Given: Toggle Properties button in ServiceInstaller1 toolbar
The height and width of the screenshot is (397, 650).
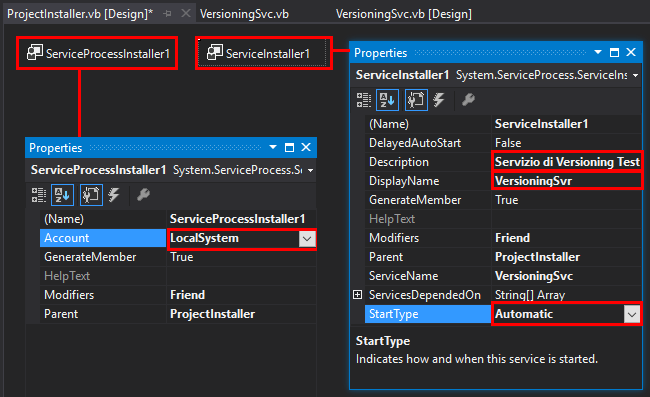Looking at the screenshot, I should [416, 100].
